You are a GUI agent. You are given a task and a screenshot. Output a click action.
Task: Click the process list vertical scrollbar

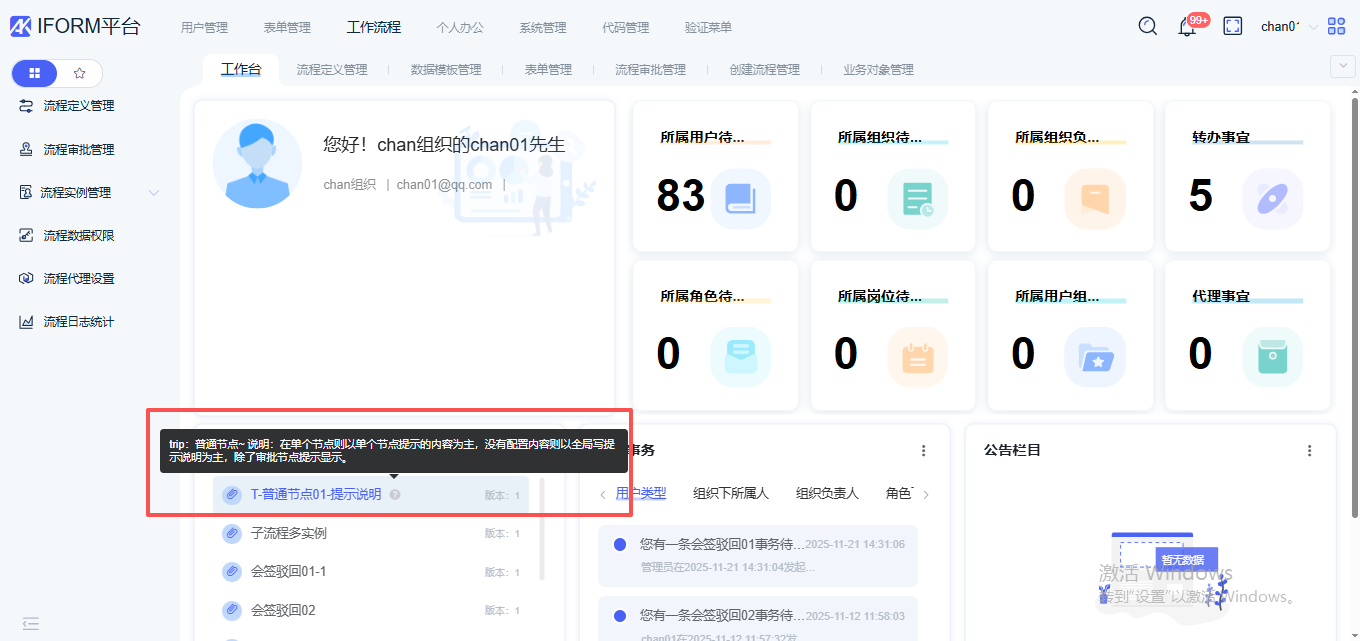pos(542,530)
